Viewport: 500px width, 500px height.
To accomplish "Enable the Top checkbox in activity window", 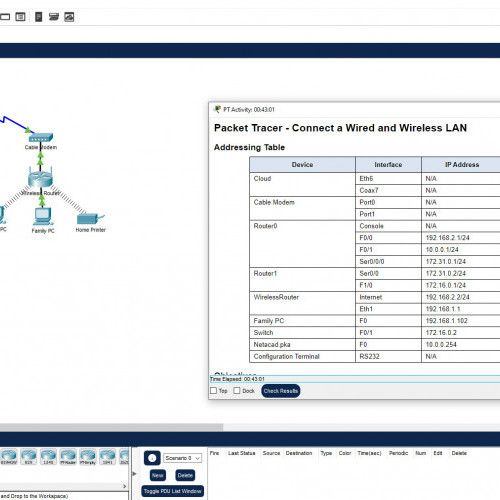I will [214, 390].
